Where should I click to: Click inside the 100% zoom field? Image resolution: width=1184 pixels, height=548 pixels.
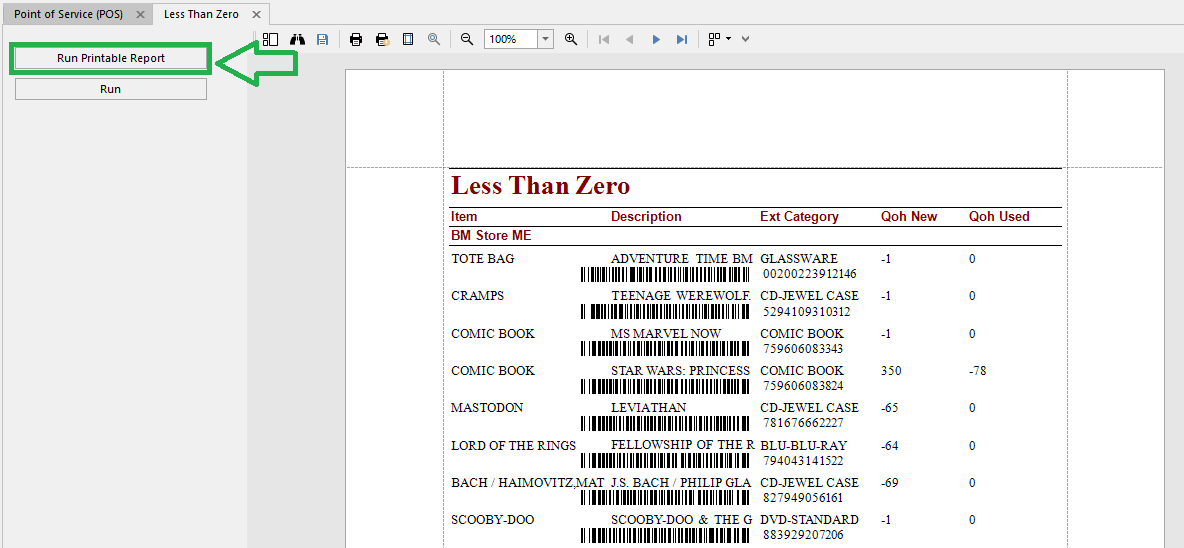(511, 39)
